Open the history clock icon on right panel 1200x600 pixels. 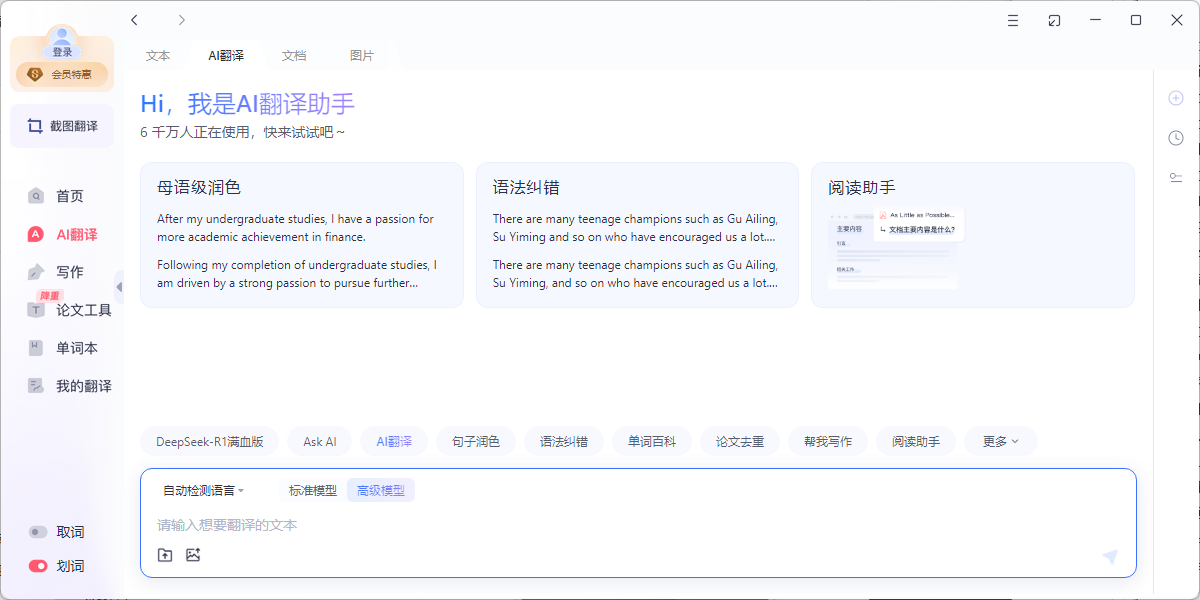click(x=1176, y=138)
